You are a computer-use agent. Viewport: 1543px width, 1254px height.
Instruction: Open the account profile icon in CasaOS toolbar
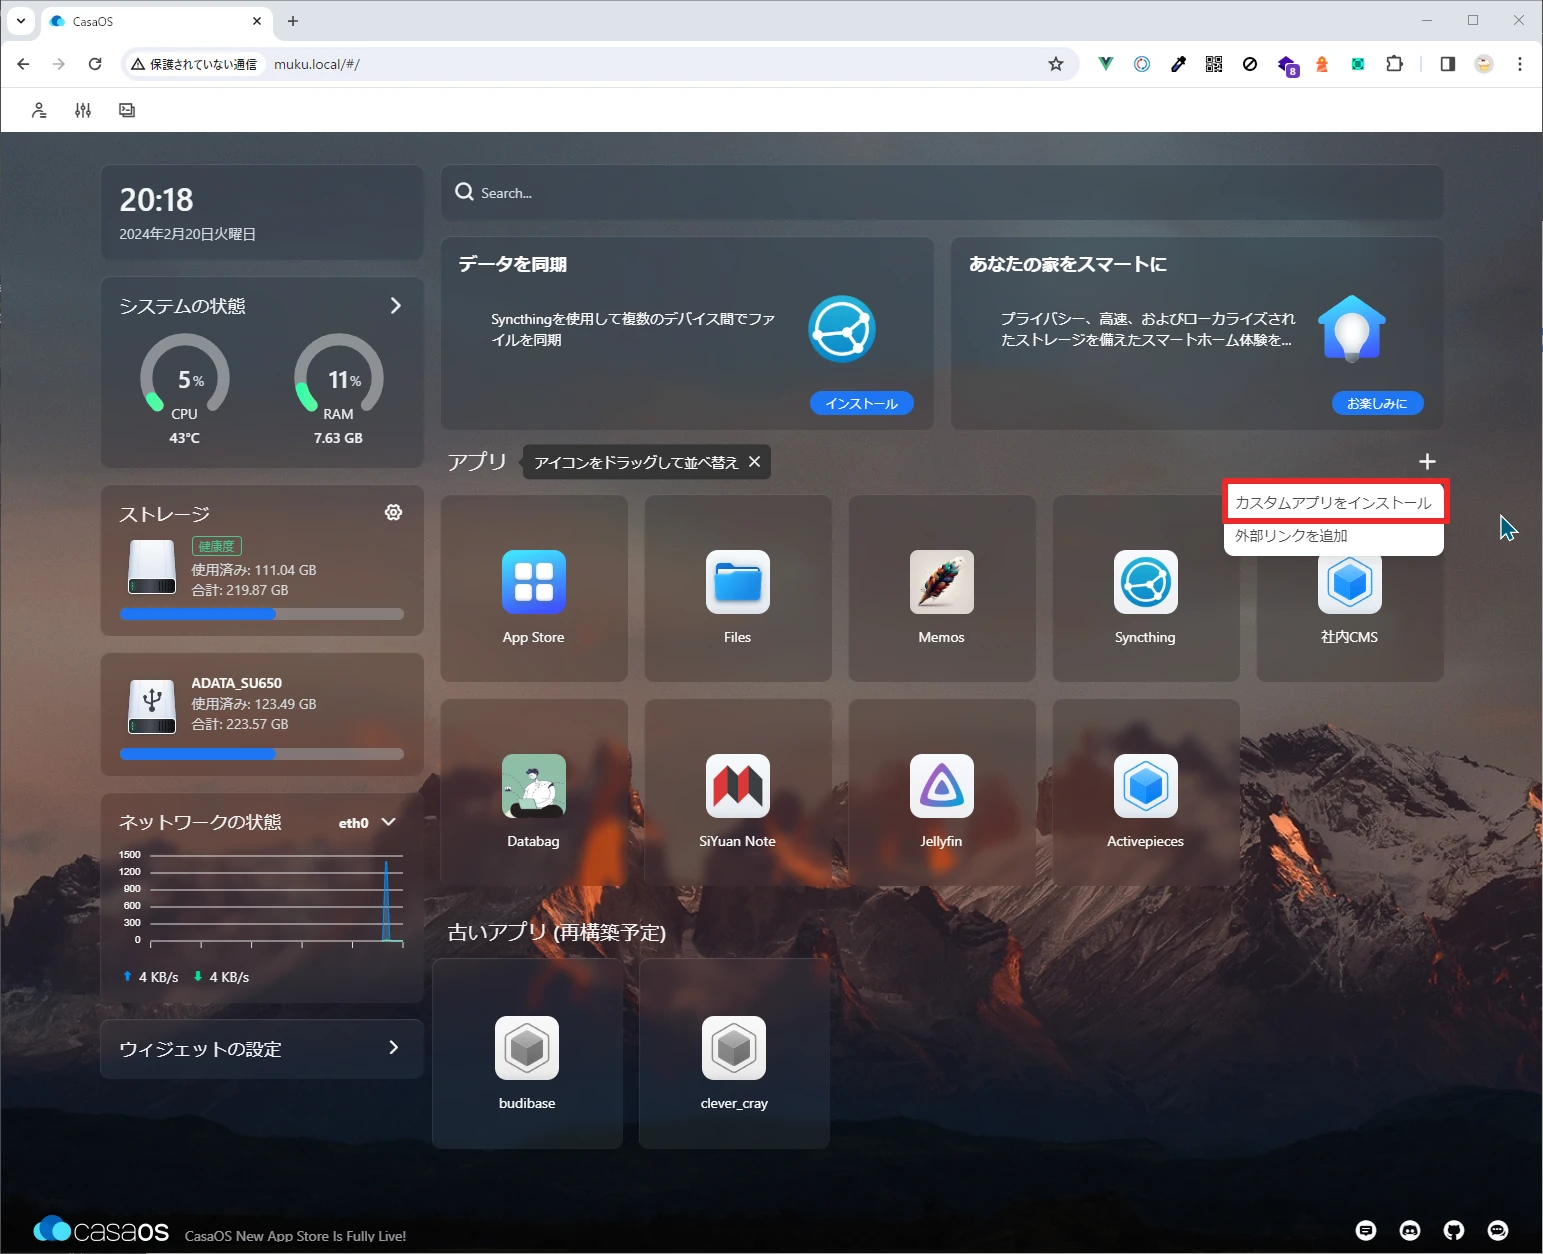coord(39,110)
